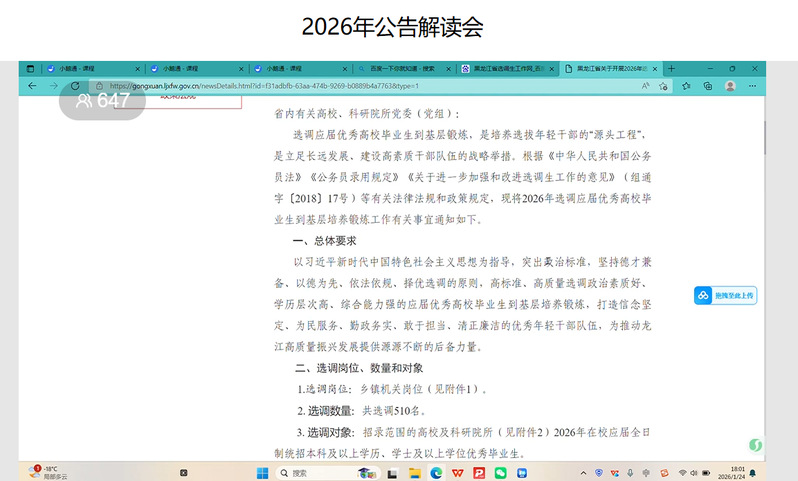
Task: Click the browser back arrow
Action: click(x=32, y=86)
